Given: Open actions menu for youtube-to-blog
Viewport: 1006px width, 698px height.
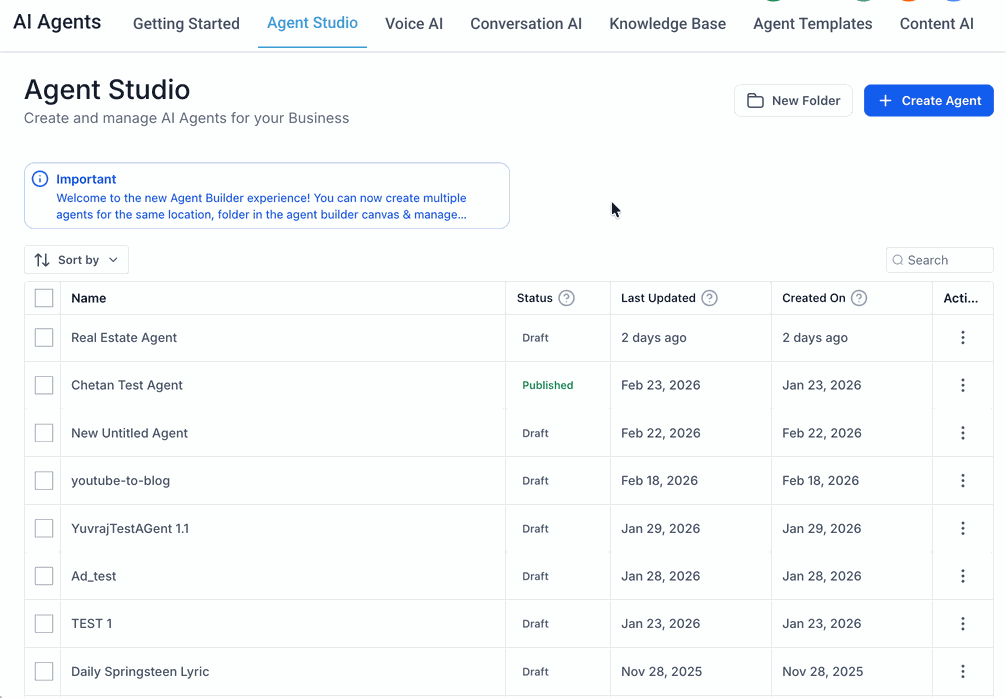Looking at the screenshot, I should [x=962, y=481].
